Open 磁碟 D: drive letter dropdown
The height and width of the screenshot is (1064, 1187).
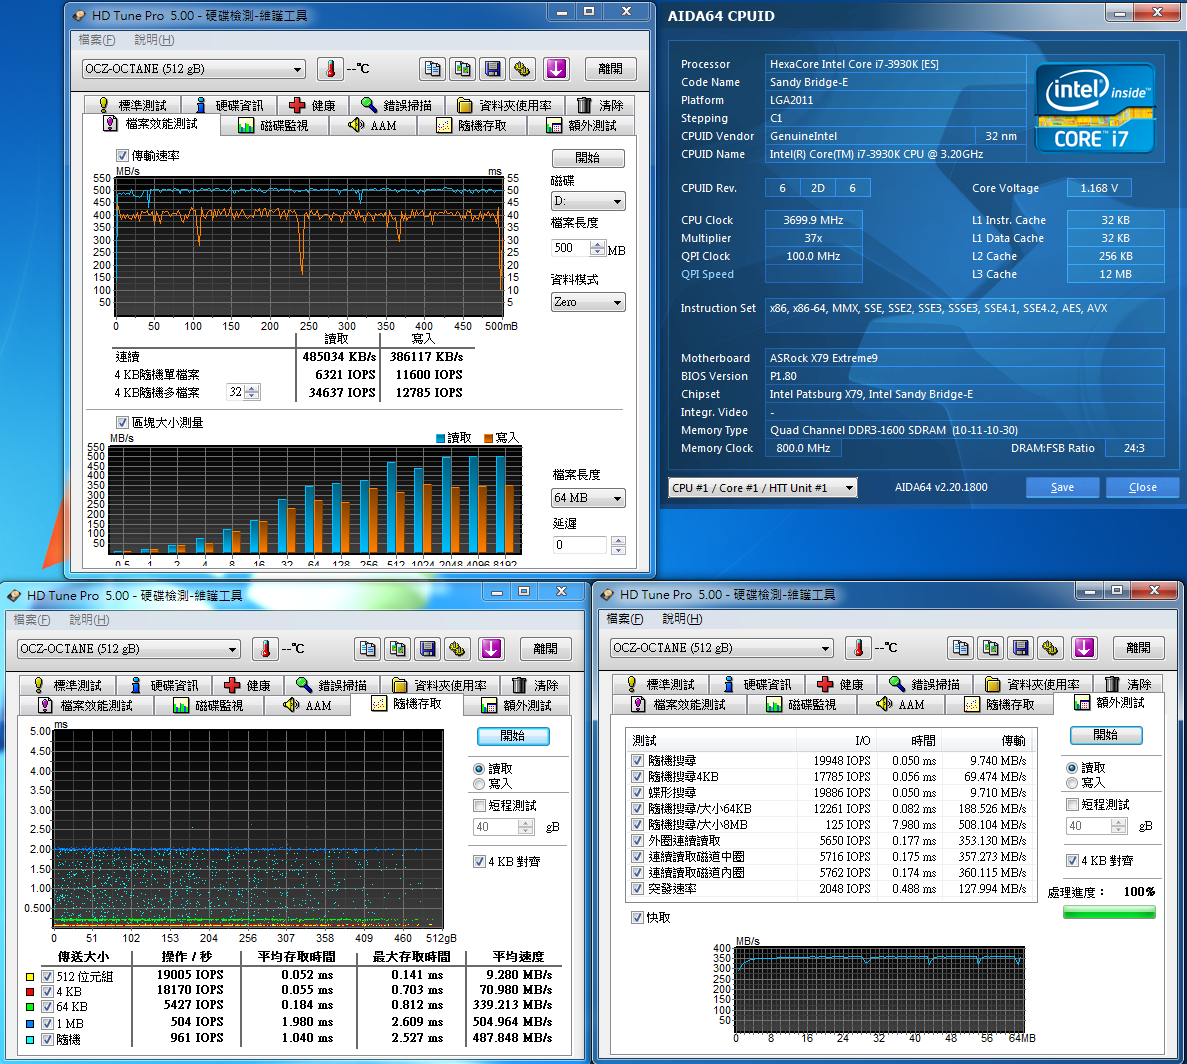coord(588,201)
